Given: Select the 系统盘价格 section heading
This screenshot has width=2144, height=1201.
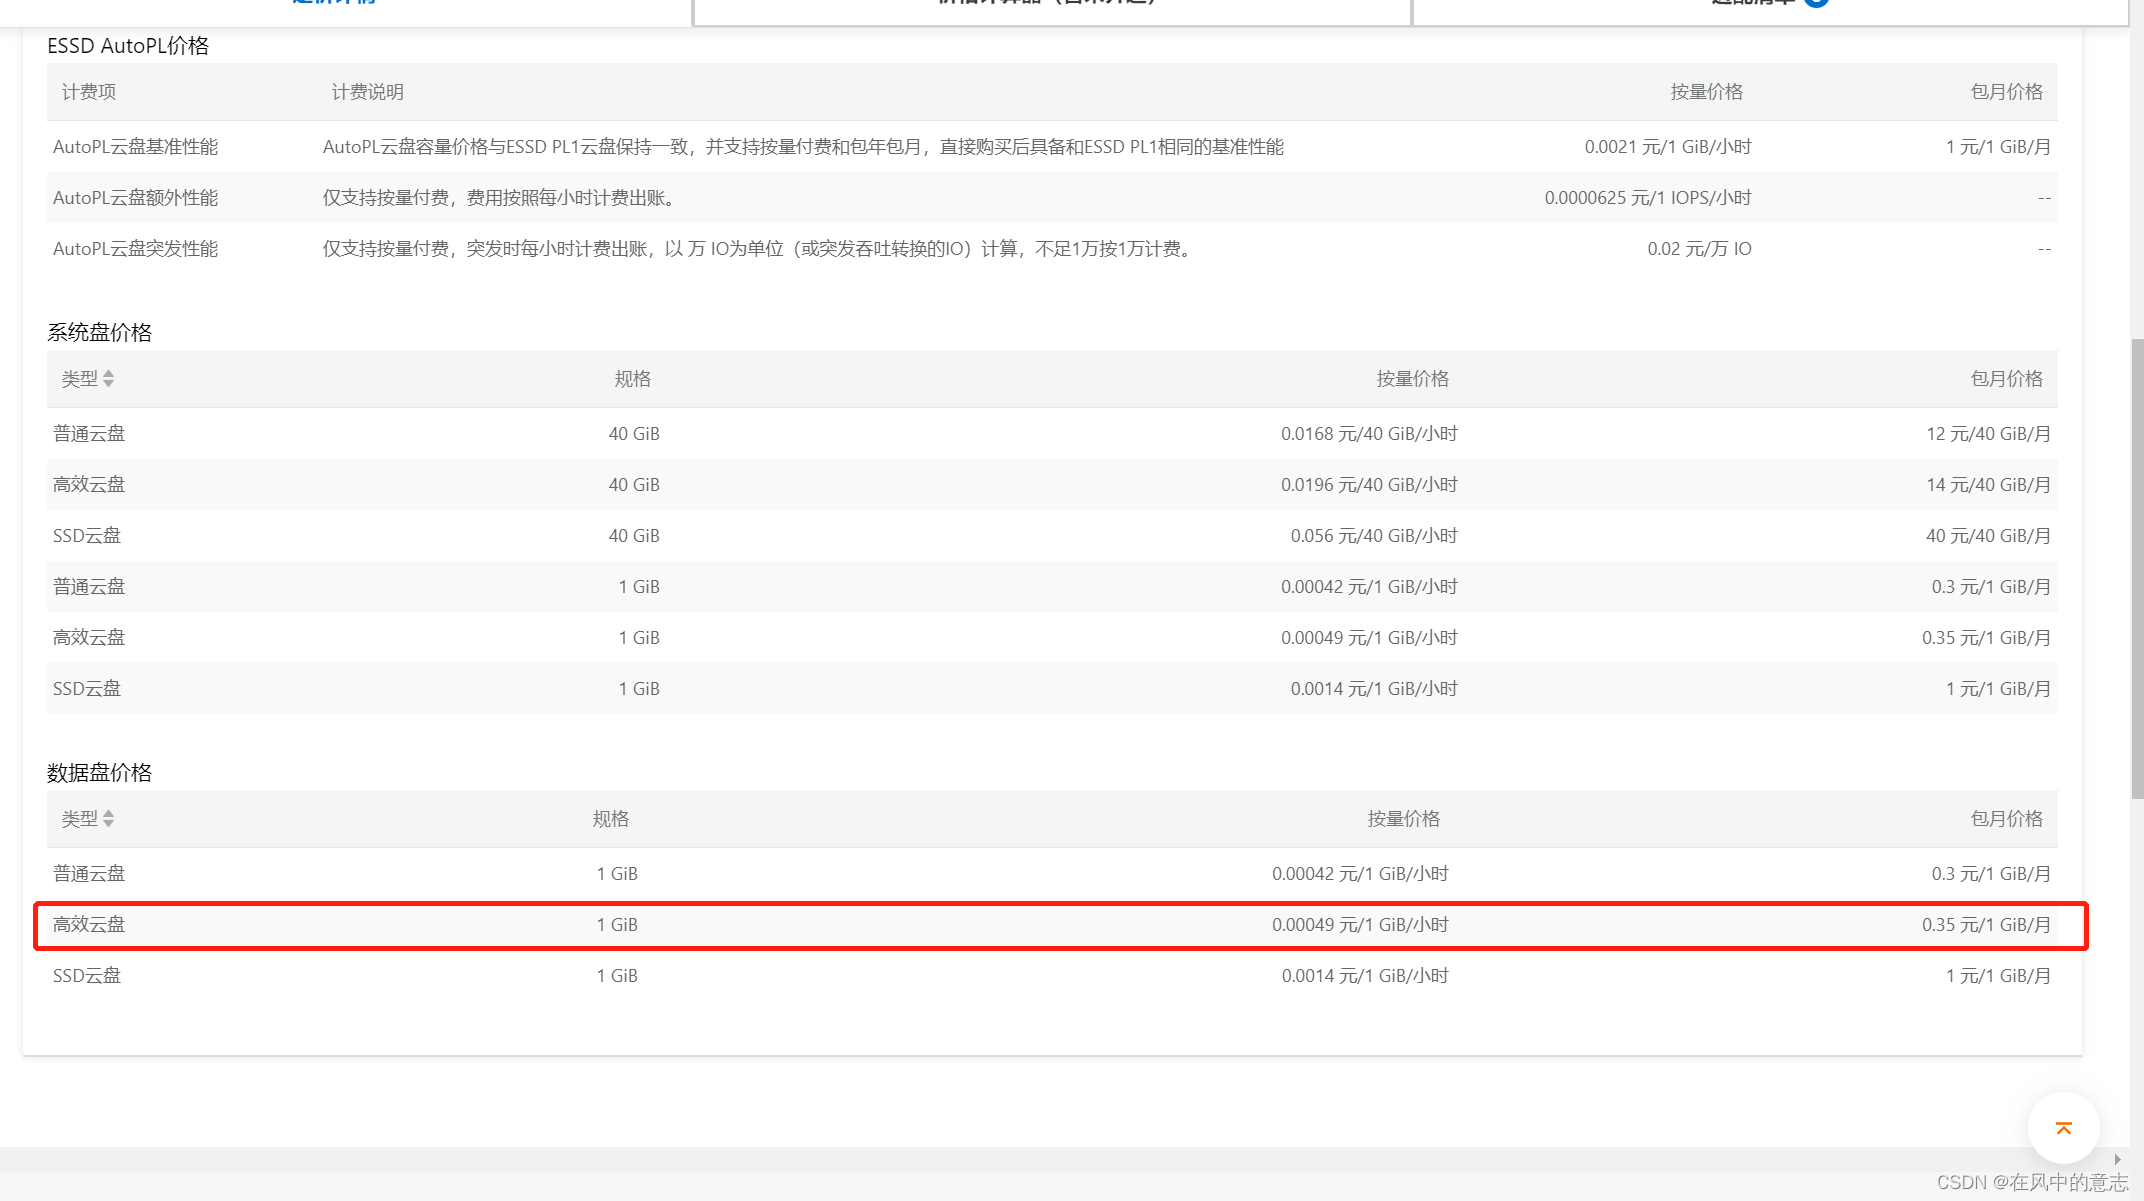Looking at the screenshot, I should 99,333.
